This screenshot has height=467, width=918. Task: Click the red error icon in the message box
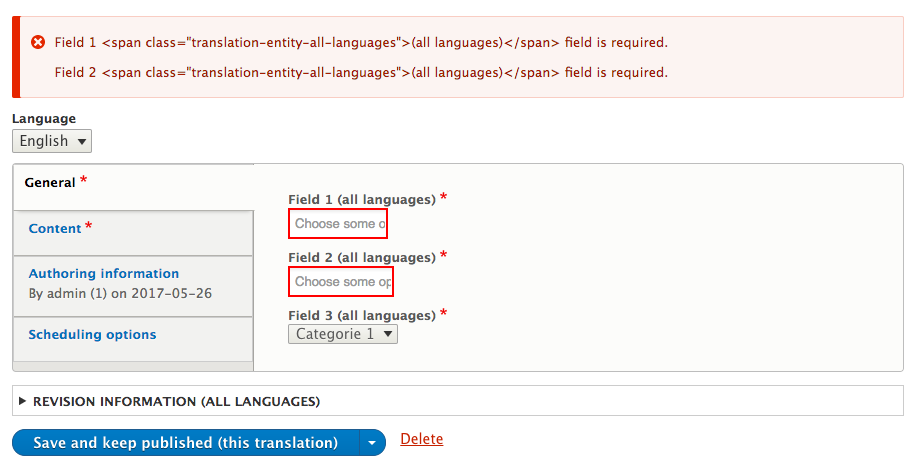coord(38,42)
